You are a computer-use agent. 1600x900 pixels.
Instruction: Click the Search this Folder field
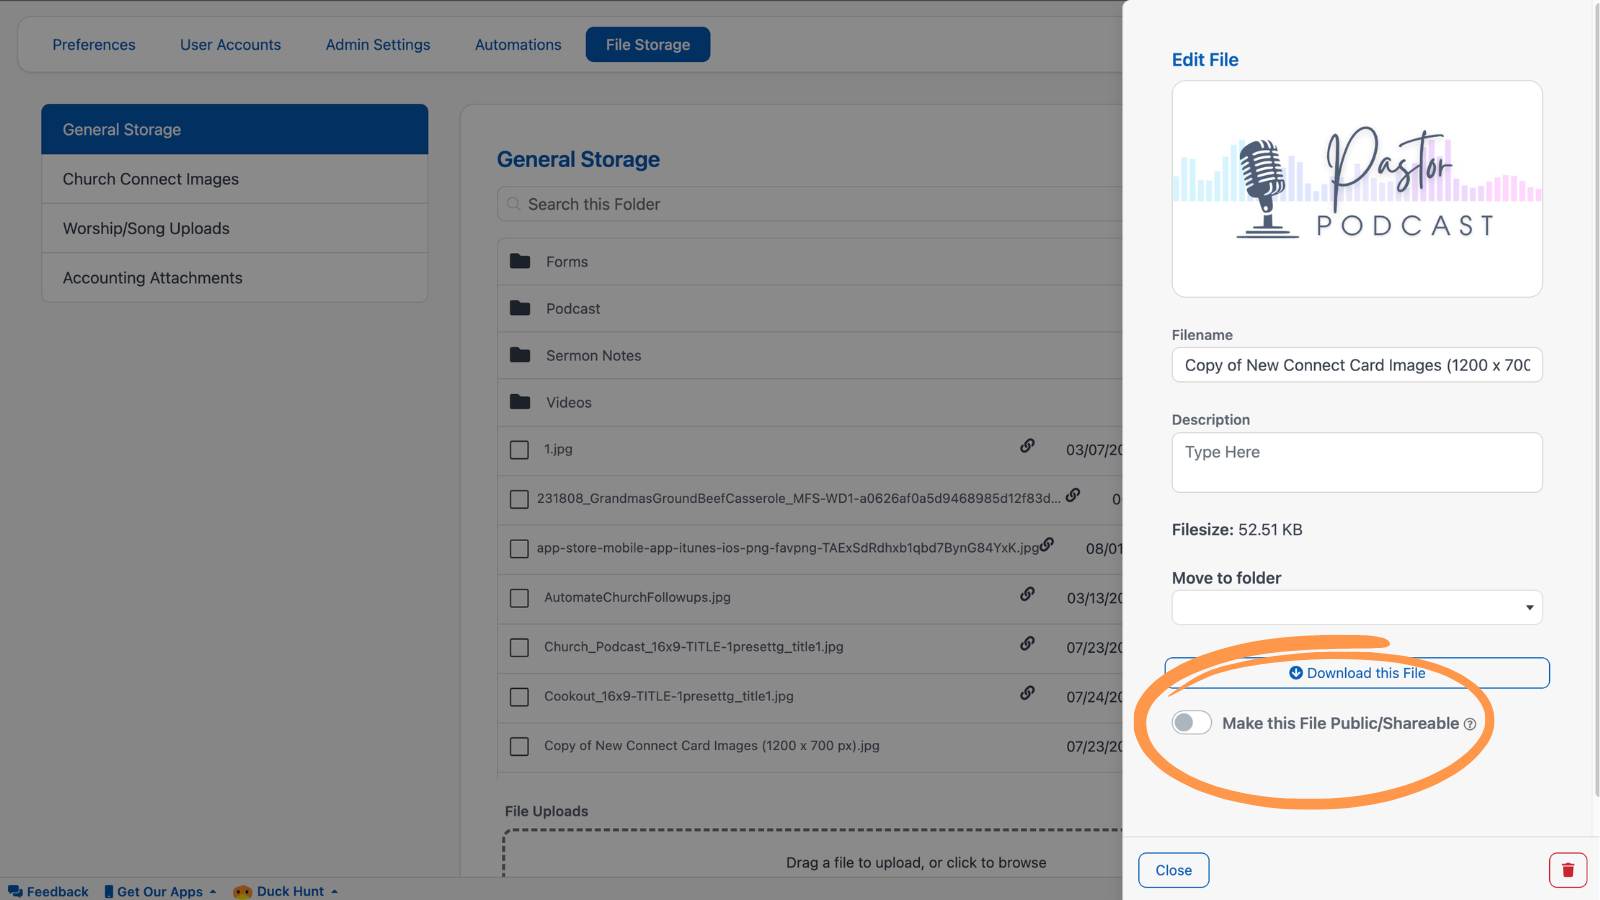(810, 204)
